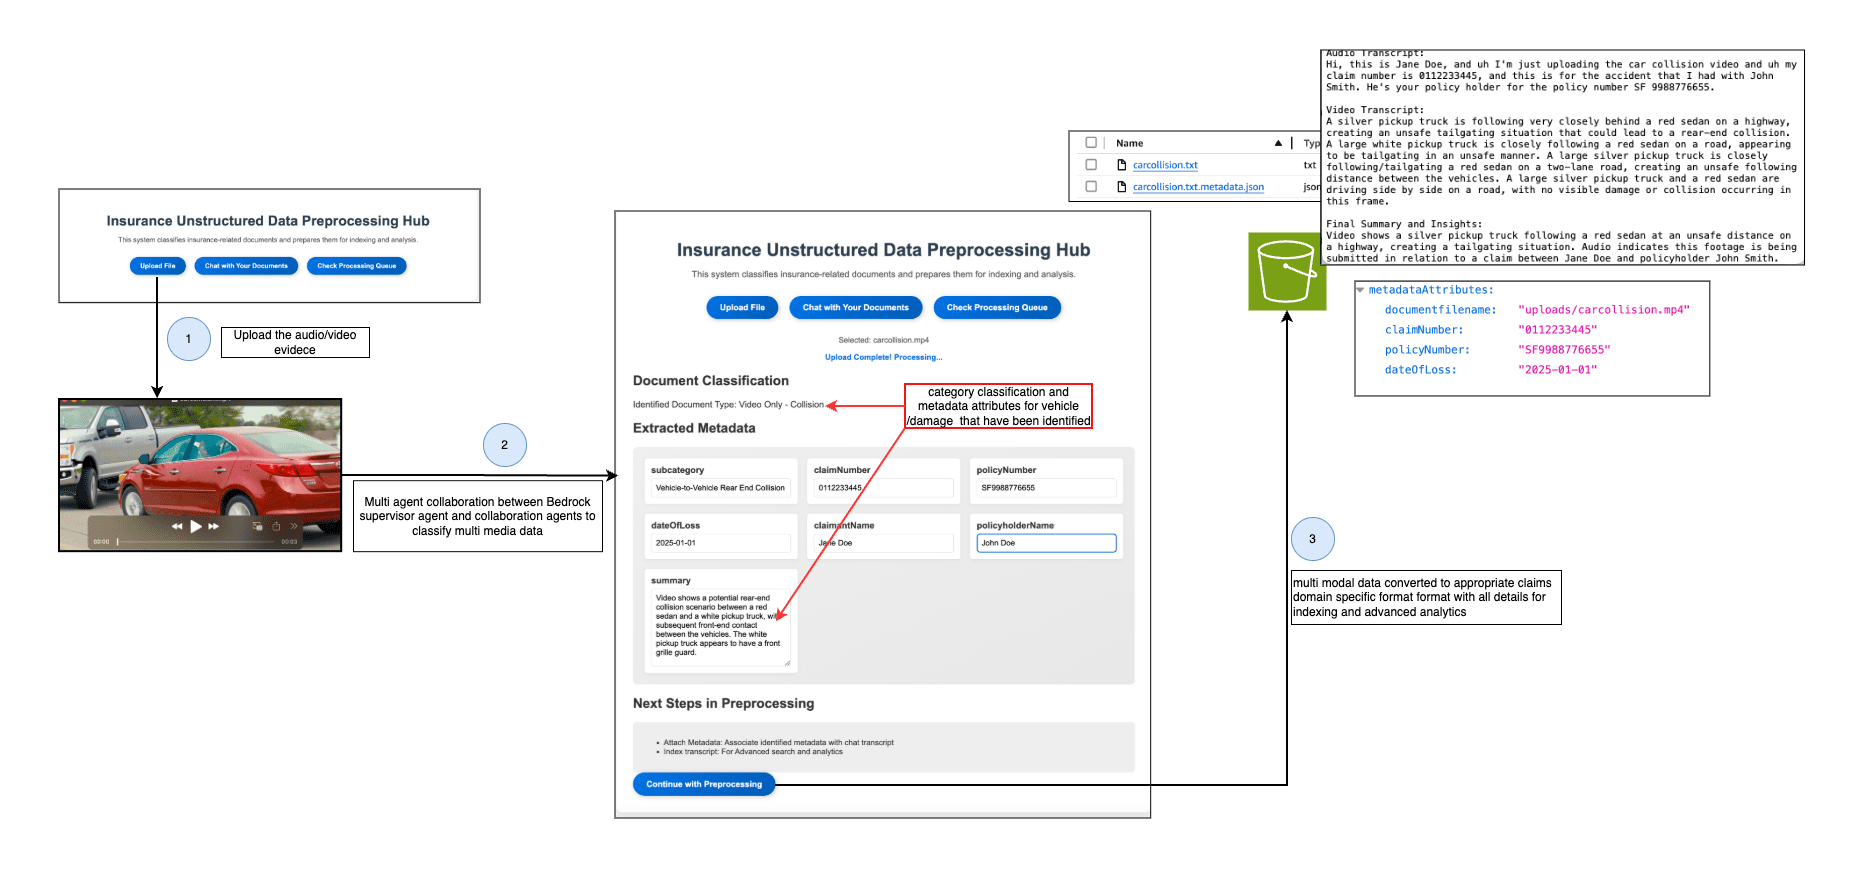Click Check Processing Queue in large hub
This screenshot has width=1854, height=878.
click(x=996, y=308)
